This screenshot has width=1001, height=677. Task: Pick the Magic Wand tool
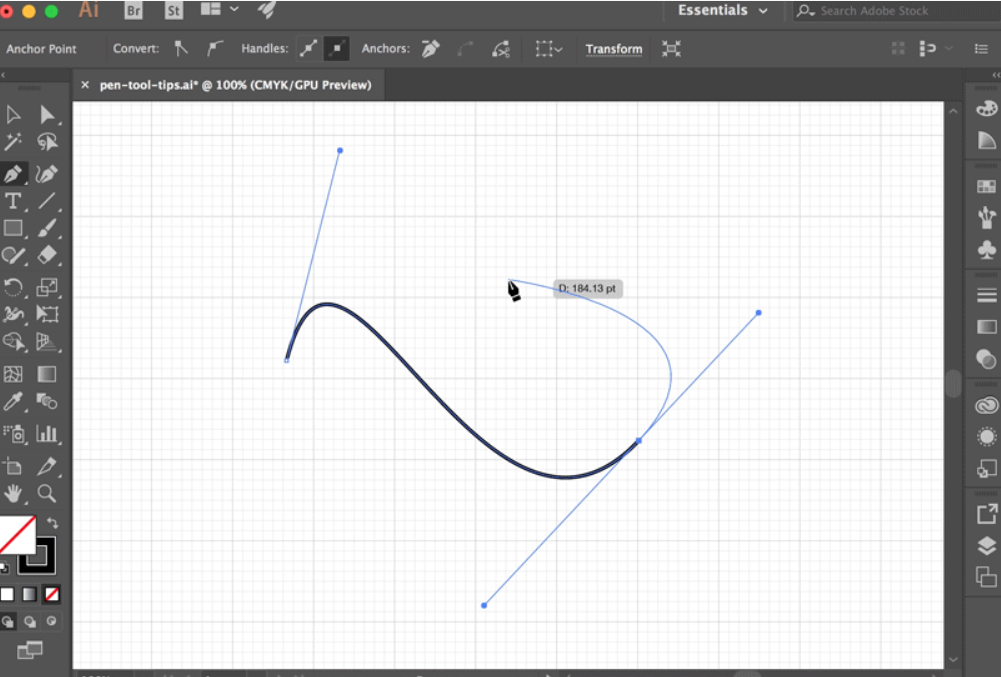(x=14, y=143)
